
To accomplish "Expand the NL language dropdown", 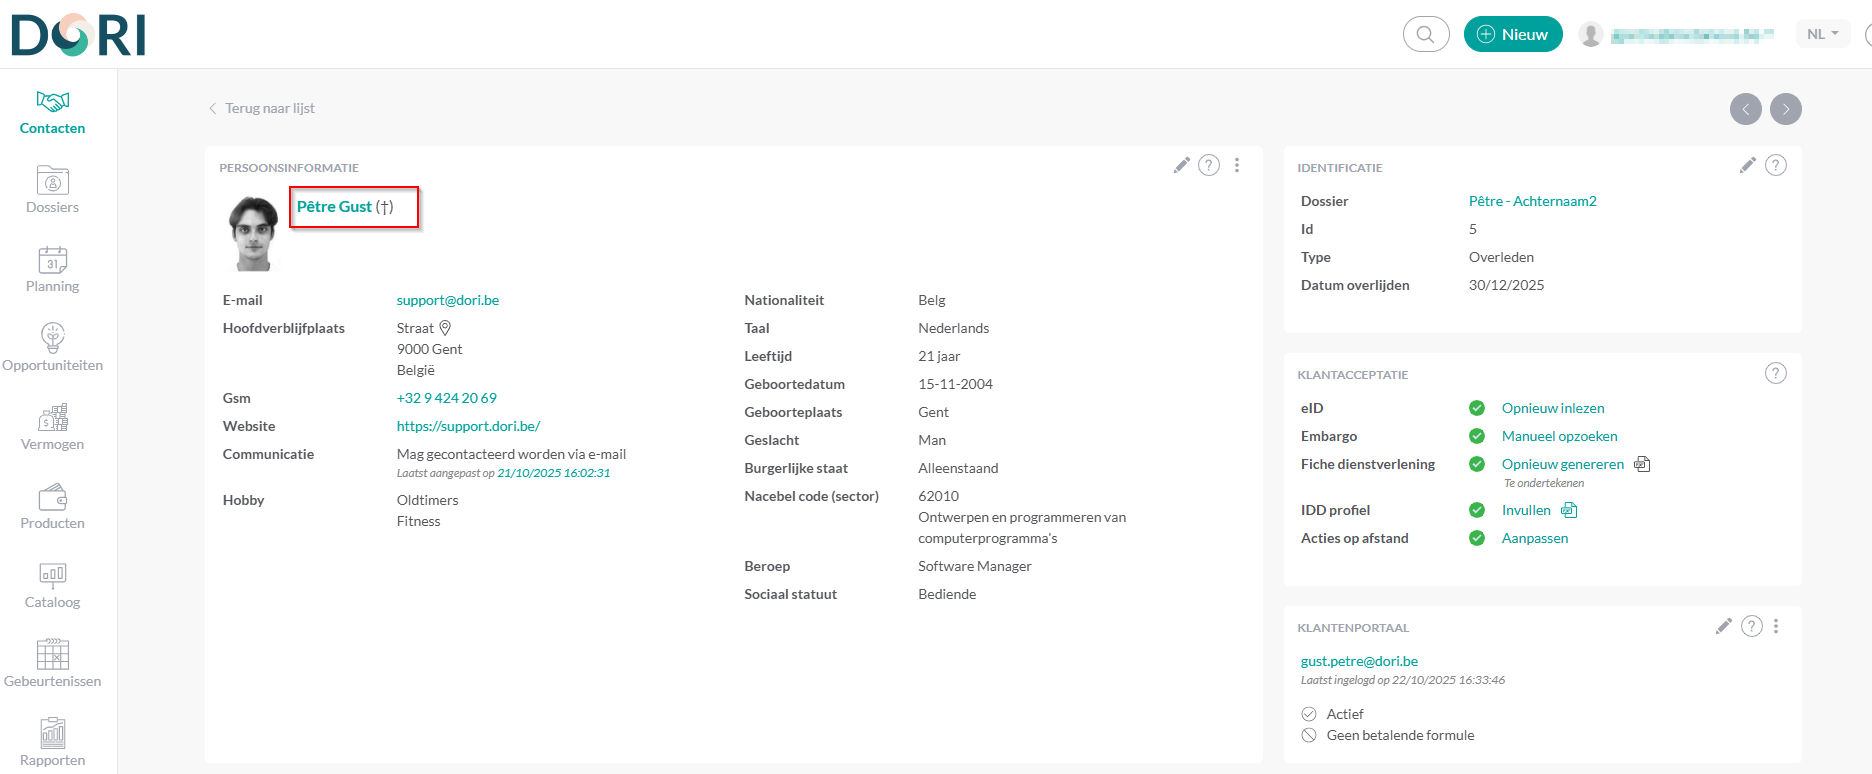I will [1823, 34].
